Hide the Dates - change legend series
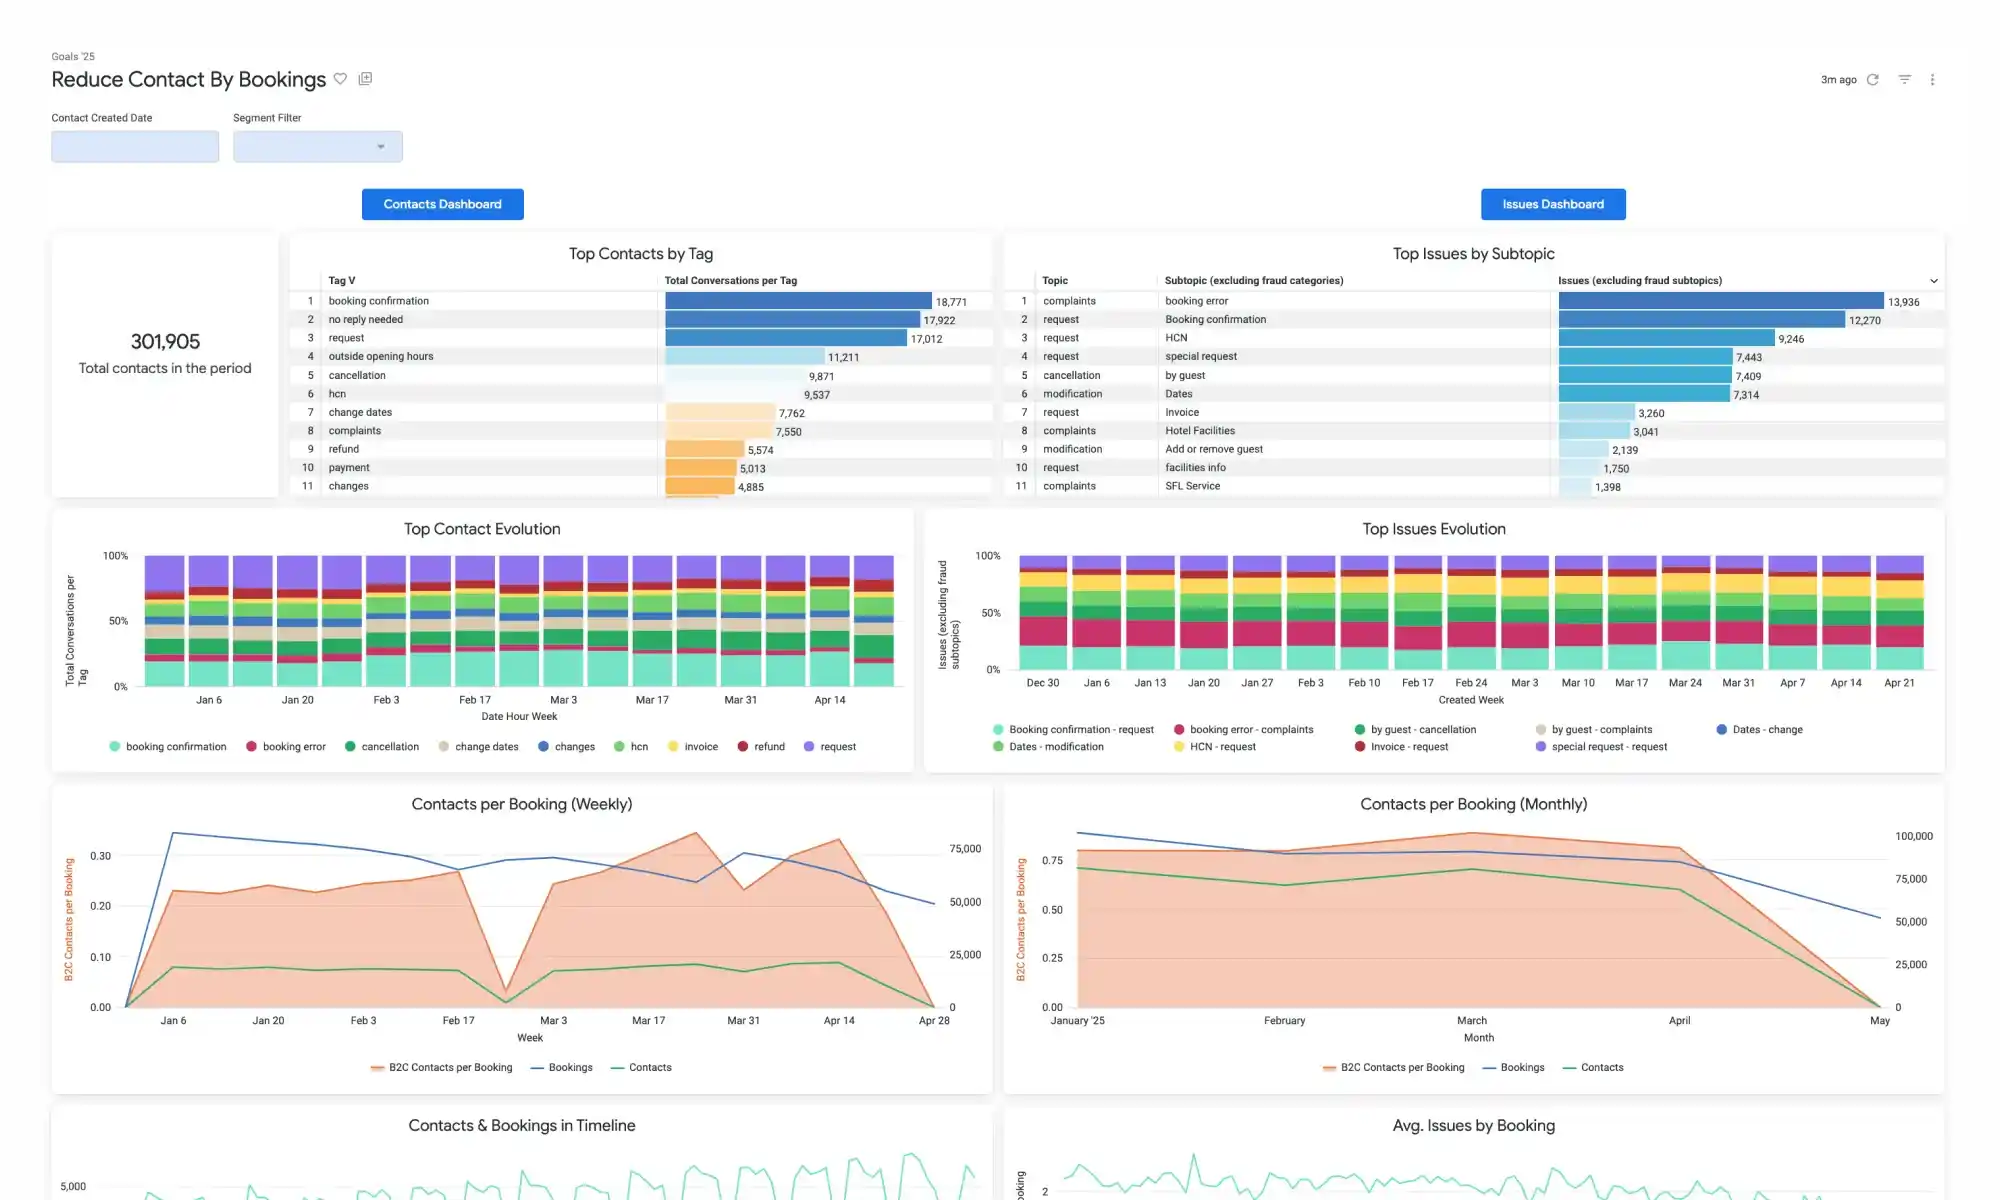Viewport: 2000px width, 1200px height. (1766, 730)
